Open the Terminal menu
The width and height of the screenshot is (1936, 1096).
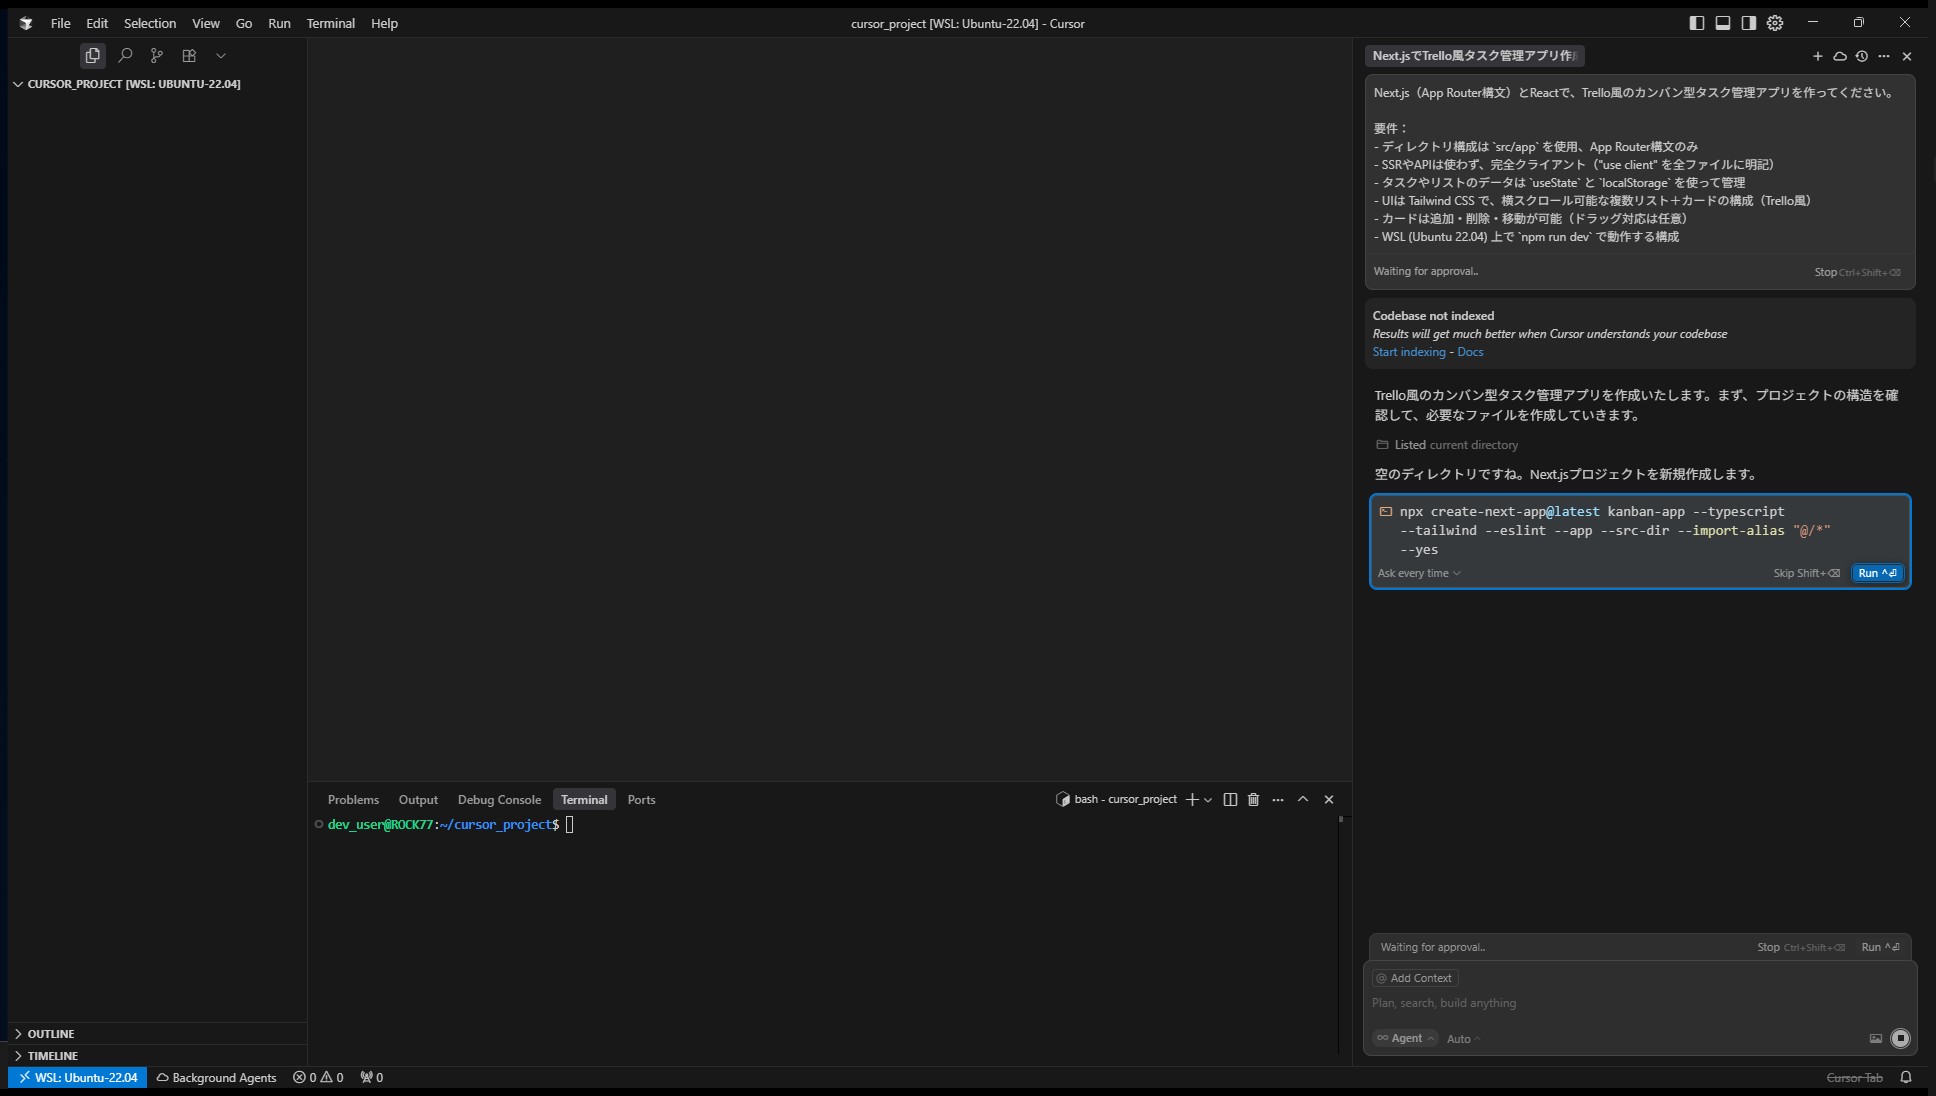(x=330, y=23)
